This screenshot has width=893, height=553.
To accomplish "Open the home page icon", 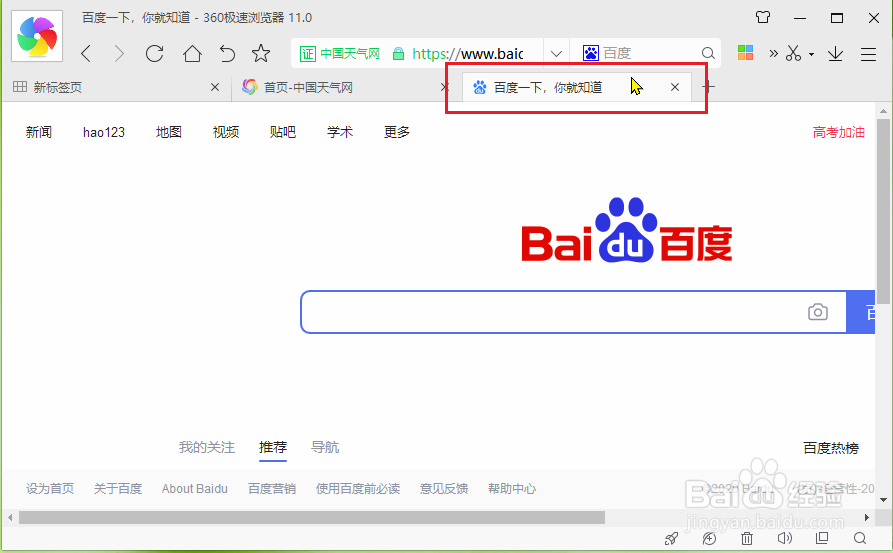I will coord(192,54).
